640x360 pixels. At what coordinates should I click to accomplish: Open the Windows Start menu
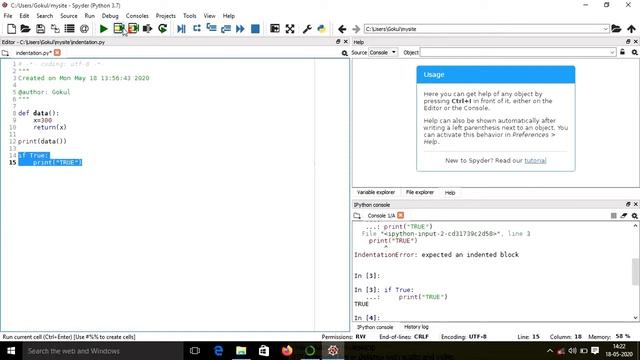point(11,351)
